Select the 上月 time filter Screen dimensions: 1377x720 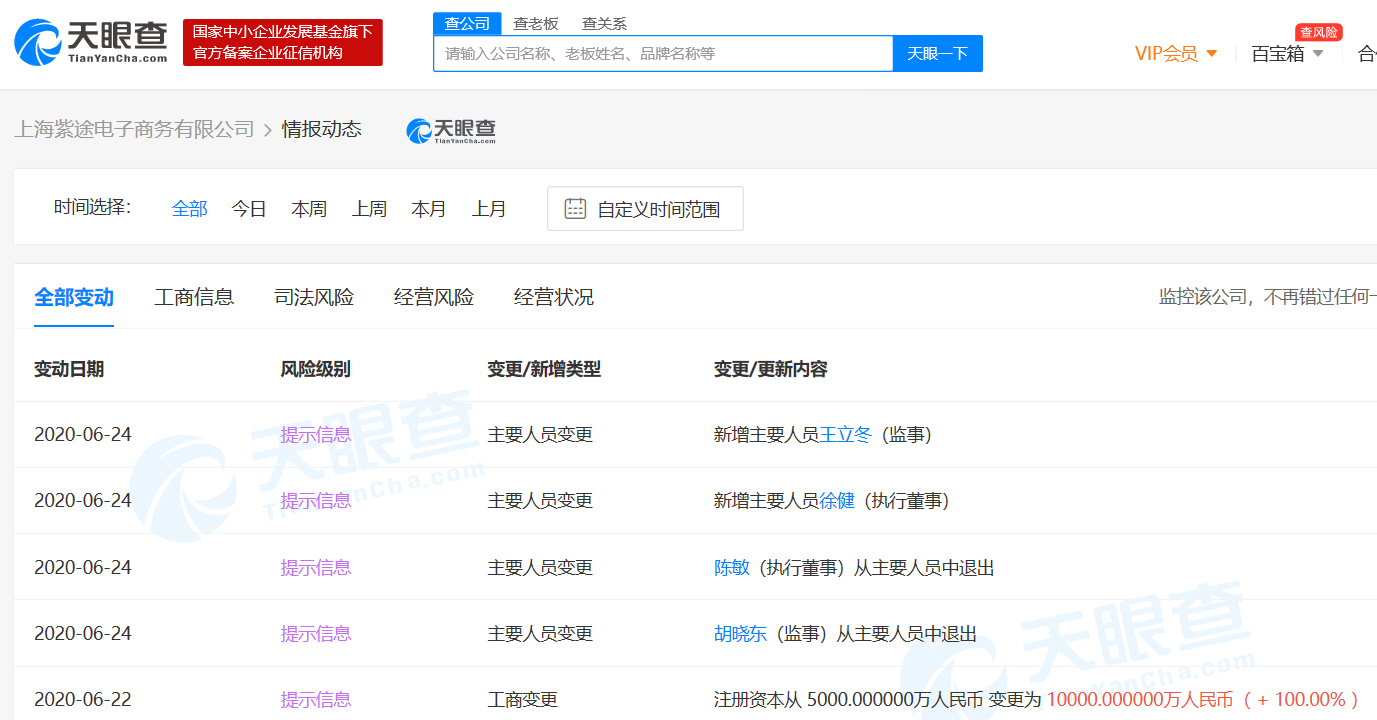(x=489, y=209)
